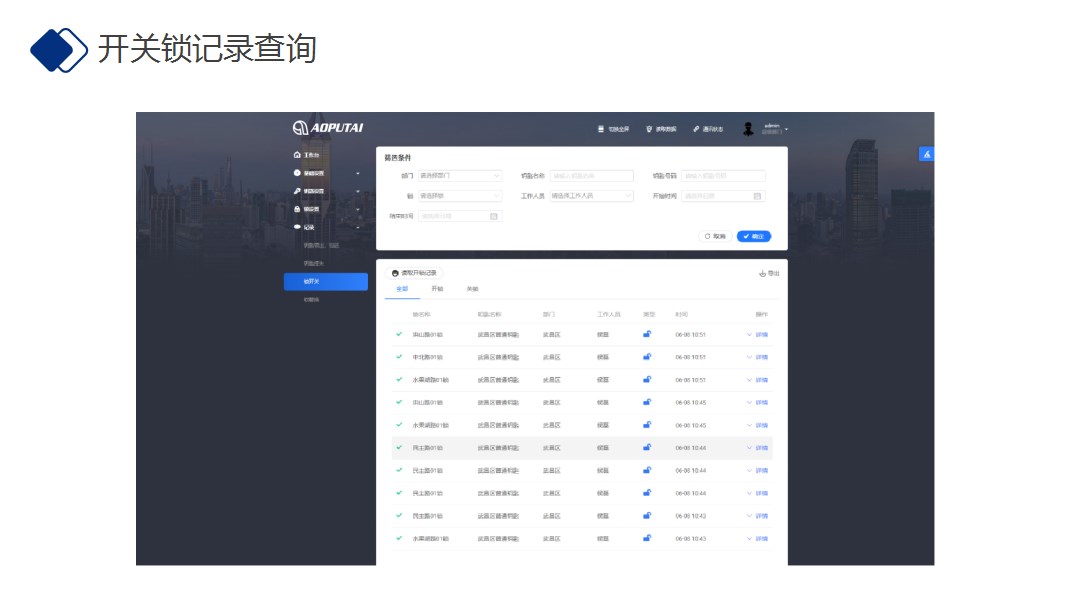
Task: Click the 读取开锁记录 button
Action: (414, 273)
